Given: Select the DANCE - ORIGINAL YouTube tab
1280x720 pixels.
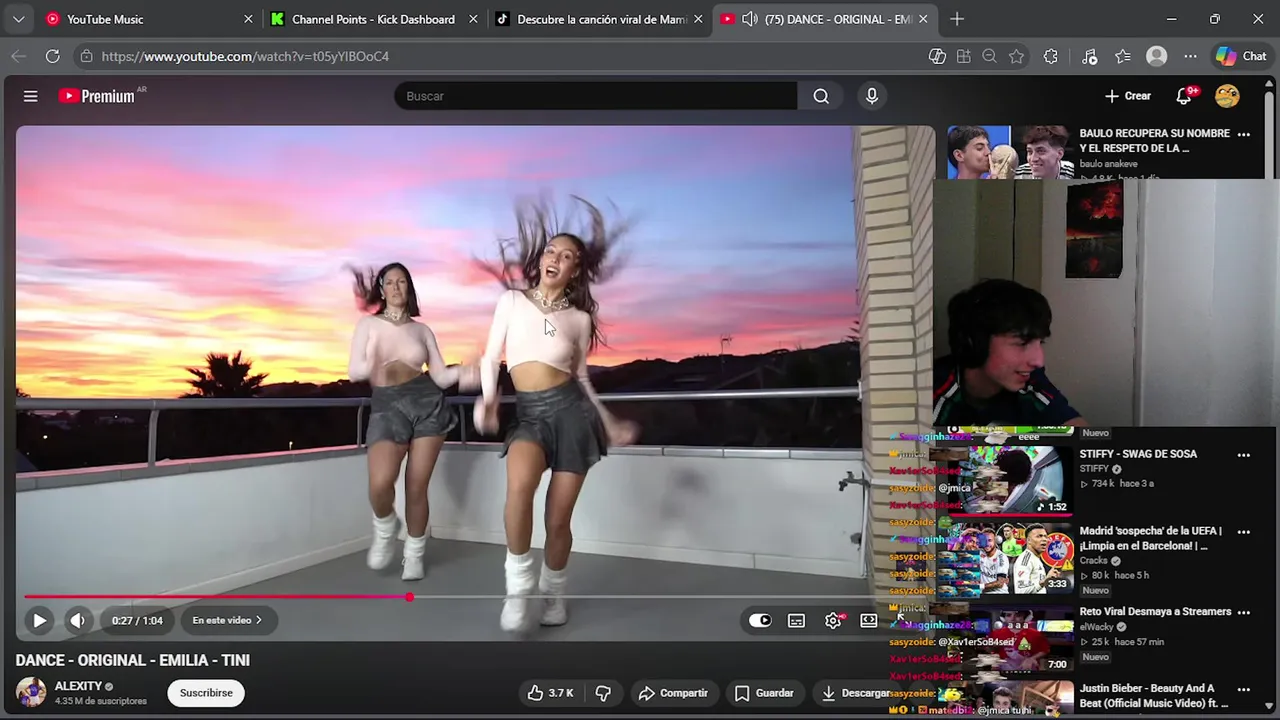Looking at the screenshot, I should 825,19.
